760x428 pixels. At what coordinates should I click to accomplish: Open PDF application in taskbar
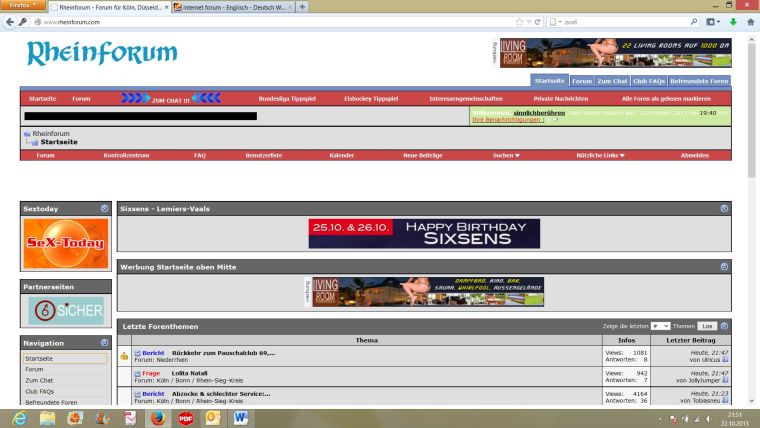[x=186, y=418]
